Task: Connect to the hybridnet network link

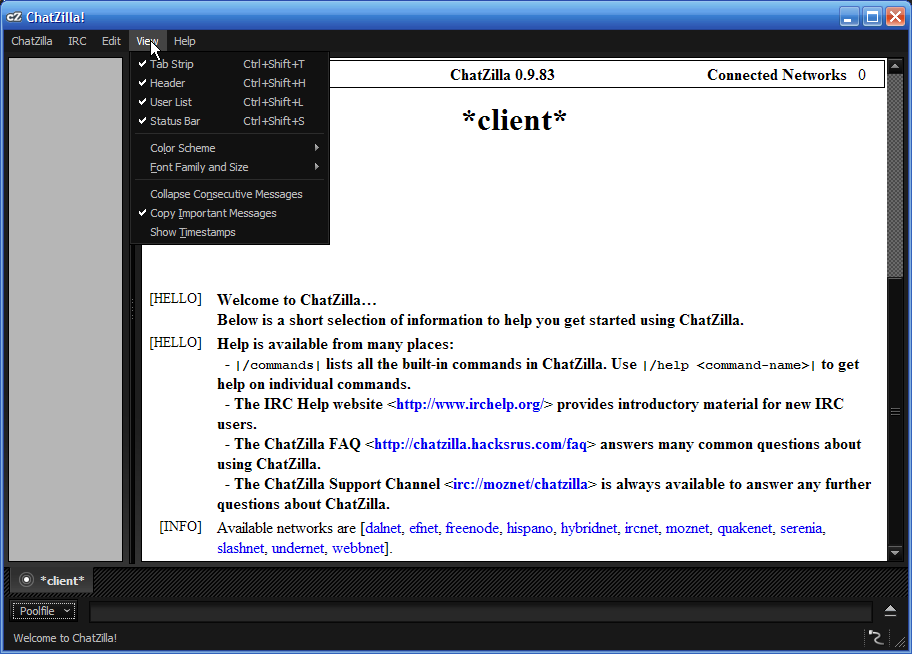Action: tap(589, 528)
